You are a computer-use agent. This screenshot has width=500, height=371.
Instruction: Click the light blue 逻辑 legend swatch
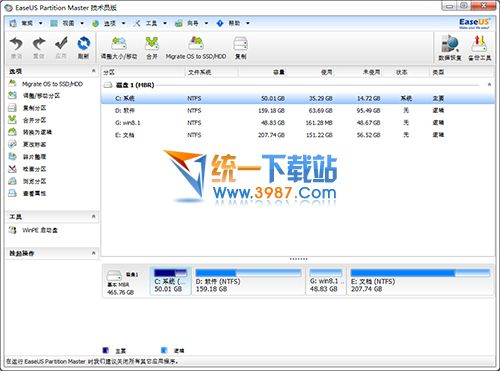click(x=164, y=350)
